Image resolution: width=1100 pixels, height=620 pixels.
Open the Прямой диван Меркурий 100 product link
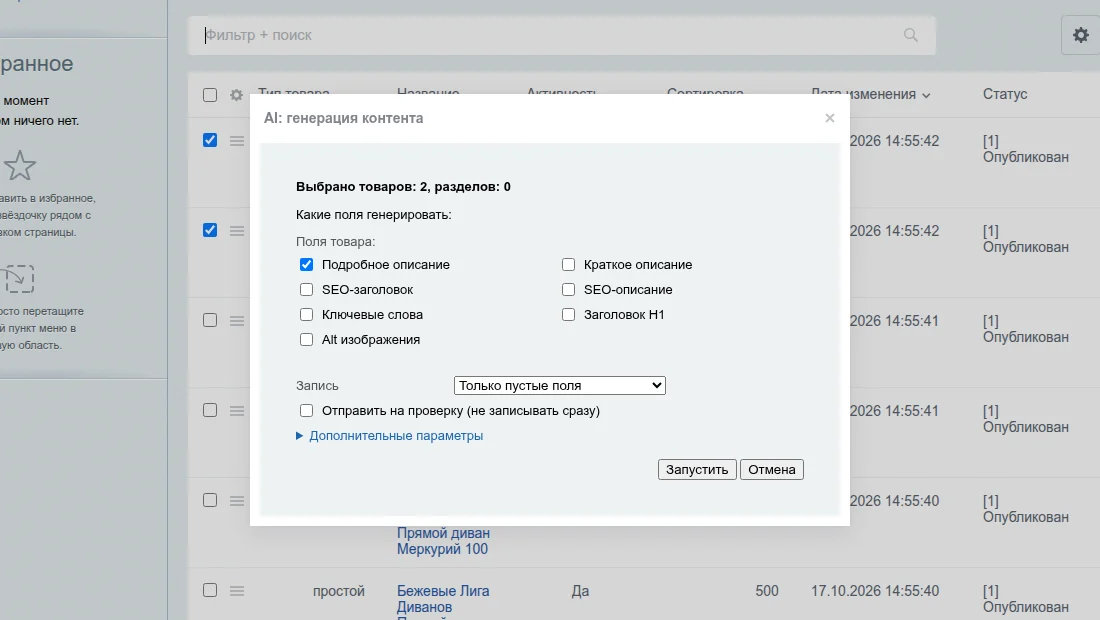pos(443,541)
